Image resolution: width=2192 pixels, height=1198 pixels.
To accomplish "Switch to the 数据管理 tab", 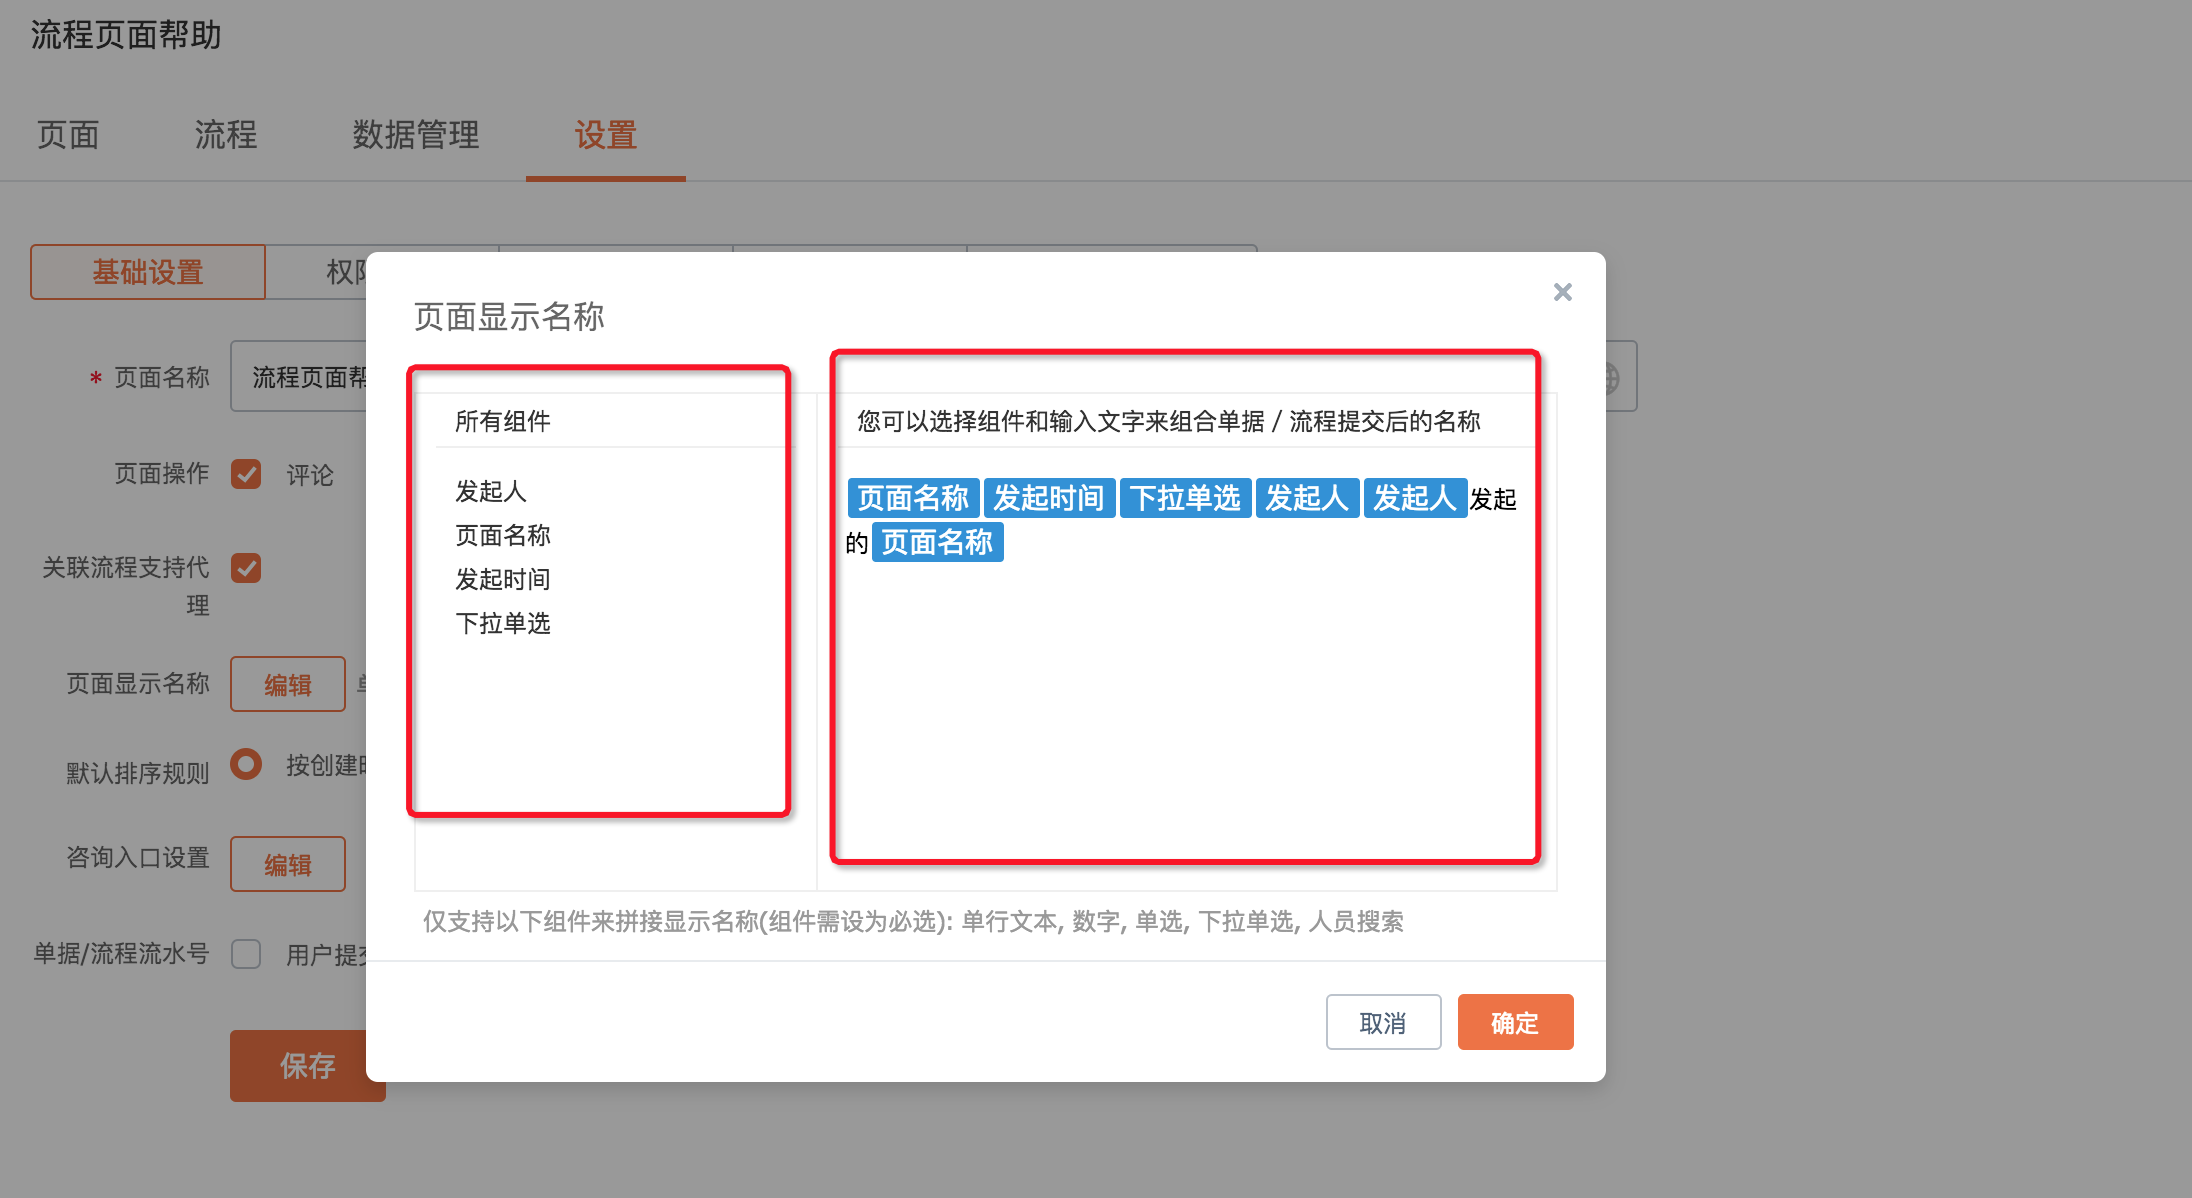I will tap(416, 135).
